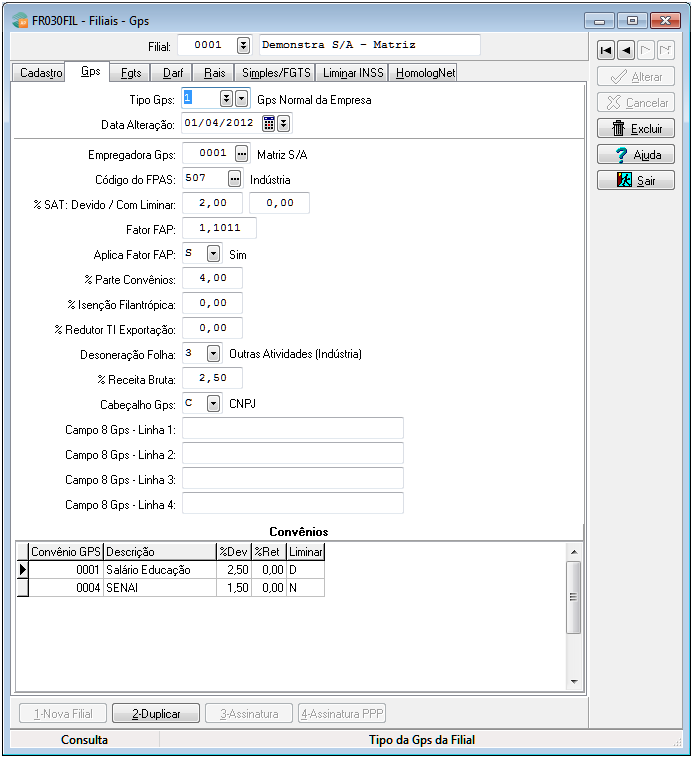This screenshot has height=758, width=693.
Task: Click scroll down arrow in Convênios grid
Action: tap(574, 682)
